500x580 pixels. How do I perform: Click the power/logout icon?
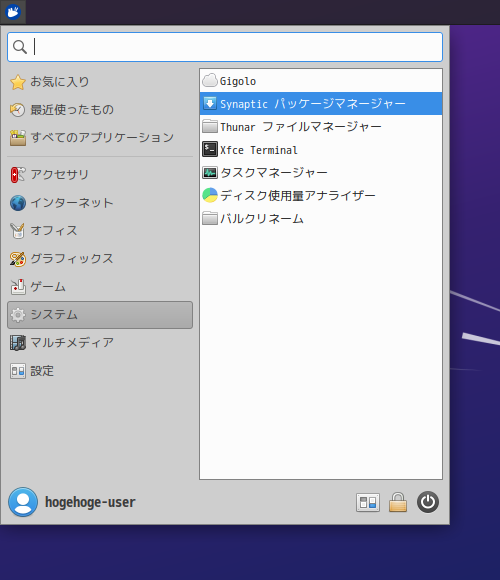[428, 502]
